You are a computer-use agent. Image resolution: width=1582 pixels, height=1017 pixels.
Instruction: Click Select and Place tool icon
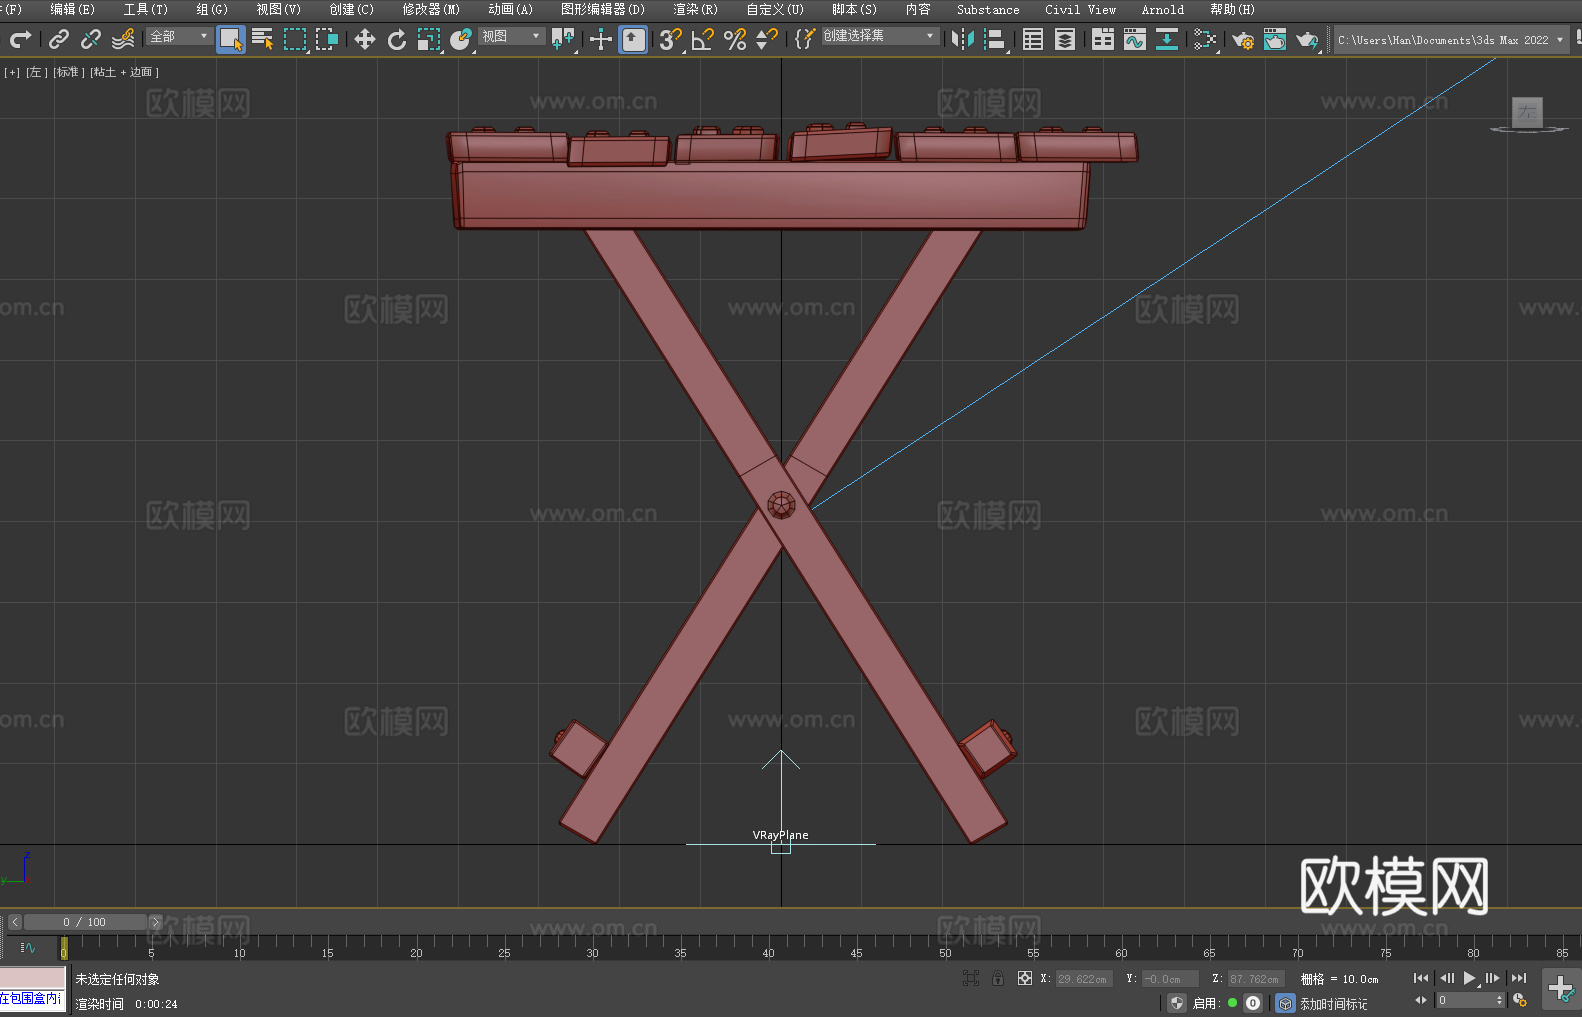(461, 39)
